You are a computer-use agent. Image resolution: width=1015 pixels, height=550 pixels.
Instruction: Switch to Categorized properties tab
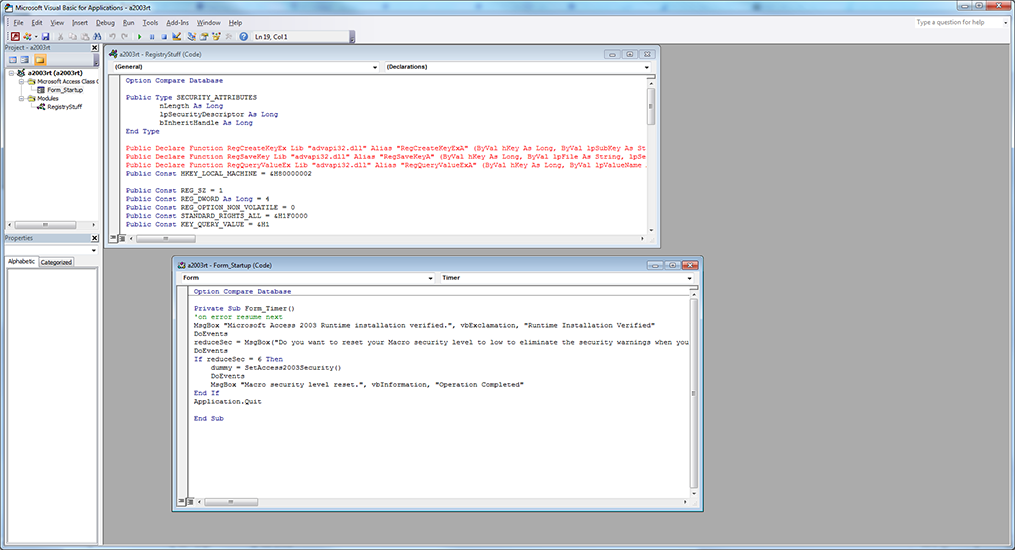point(56,262)
